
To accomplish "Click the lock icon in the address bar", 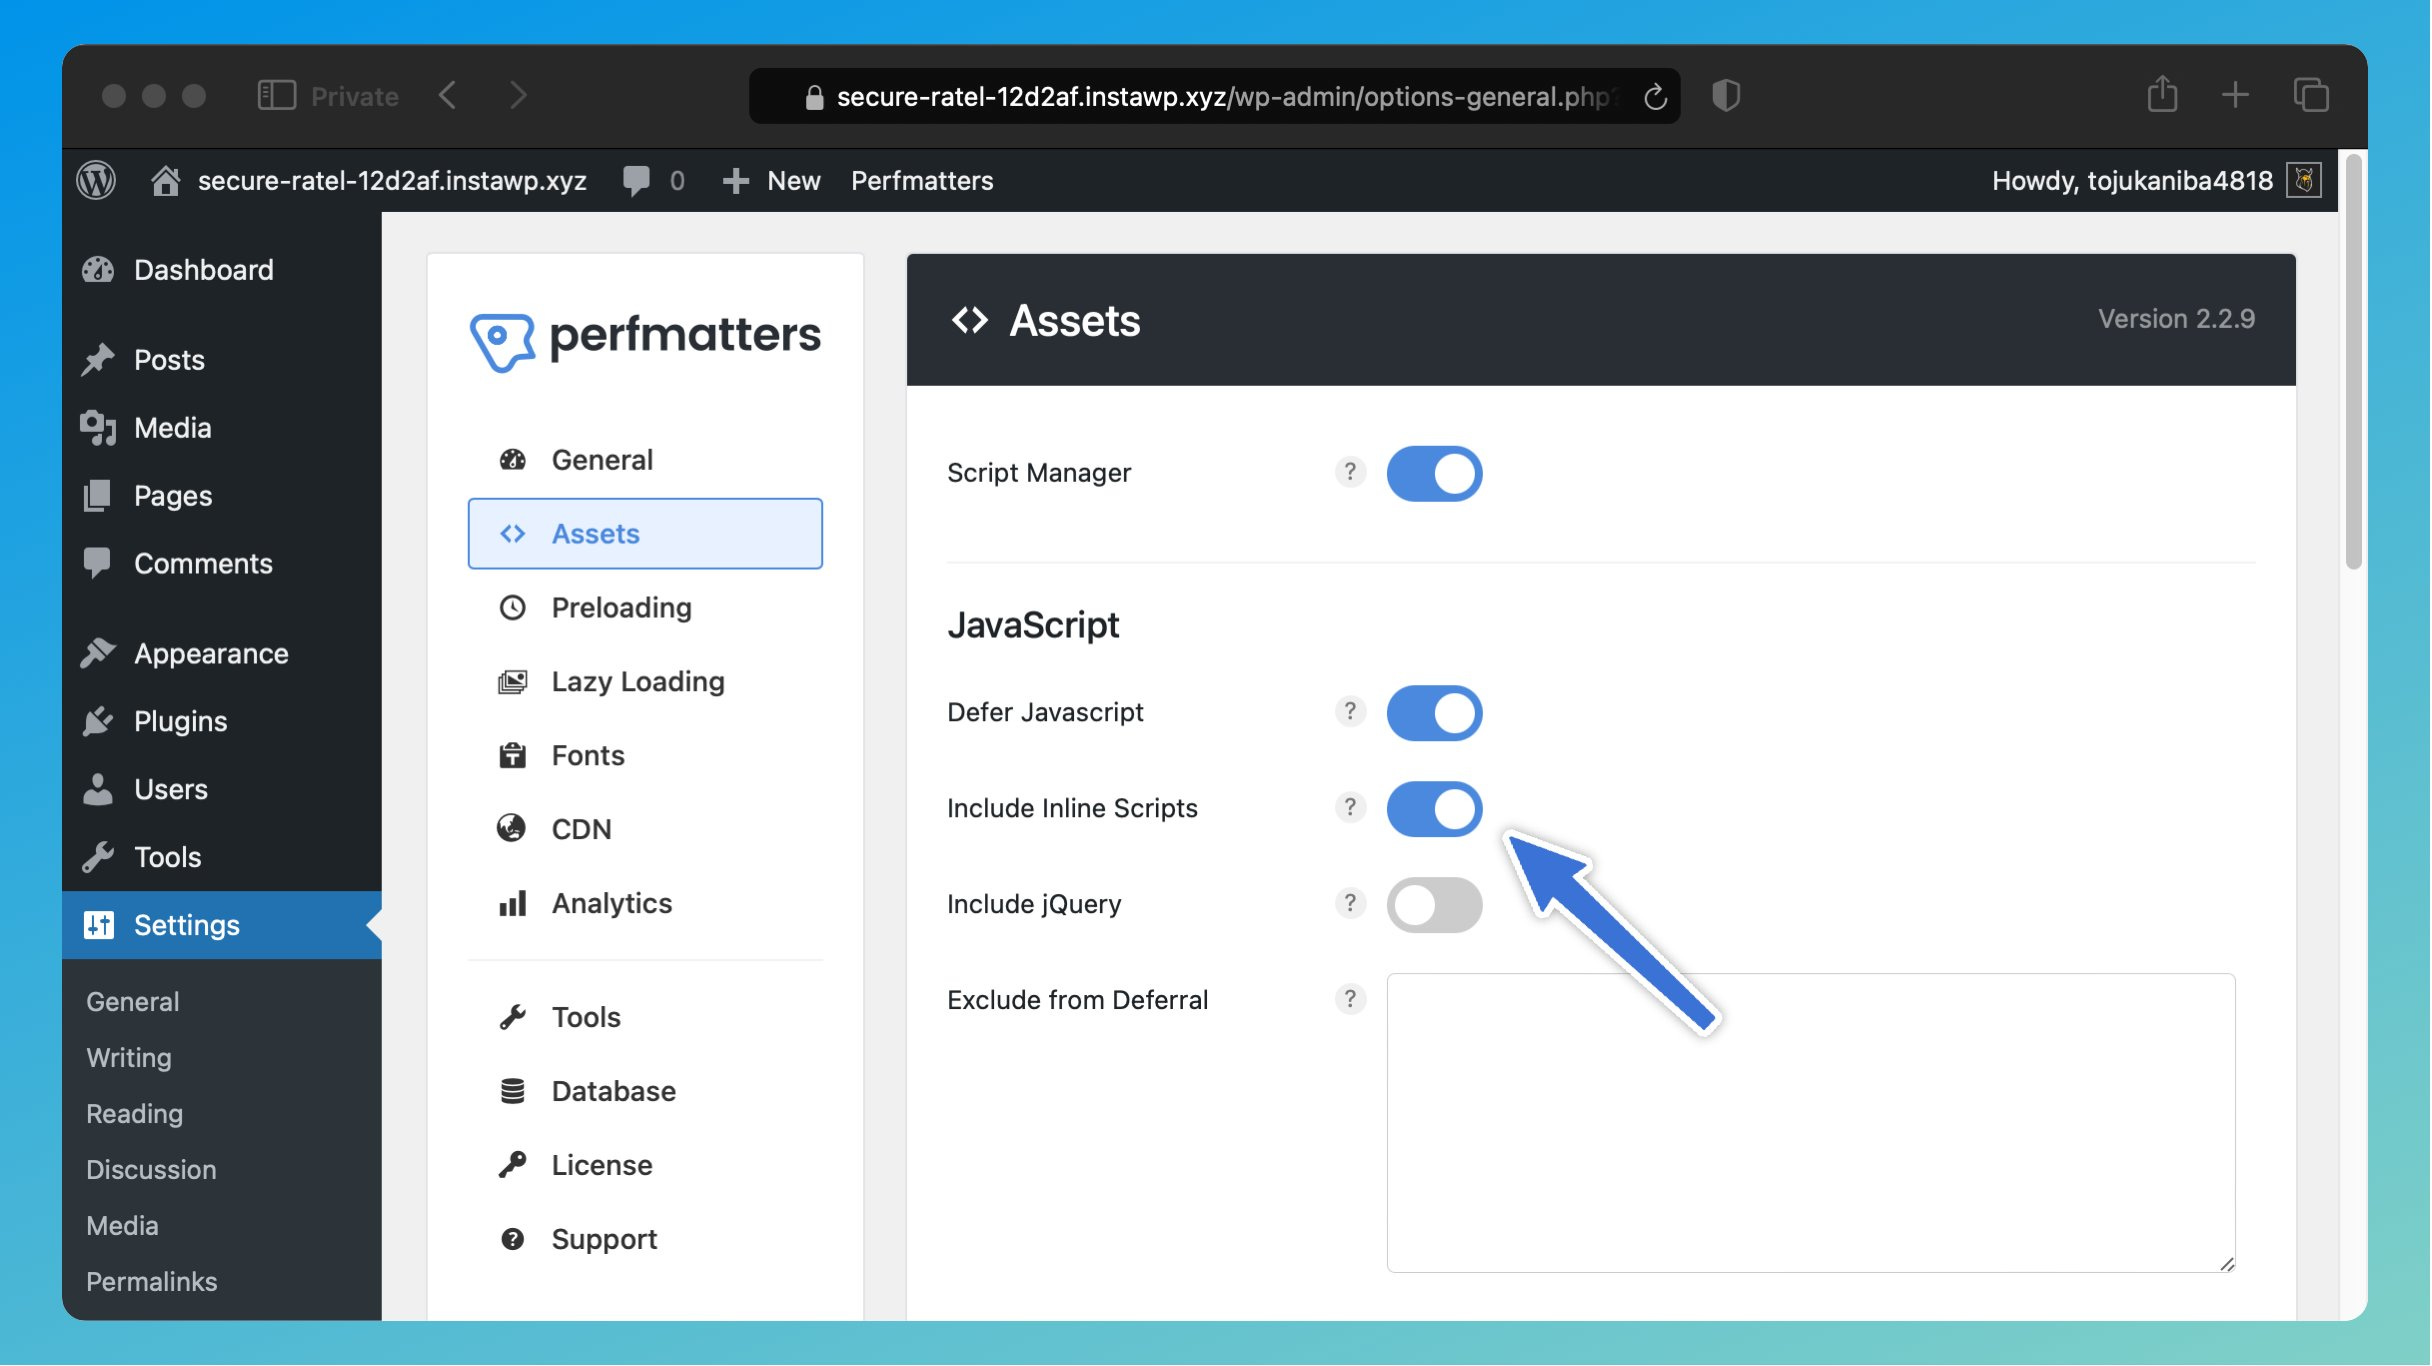I will pos(814,97).
